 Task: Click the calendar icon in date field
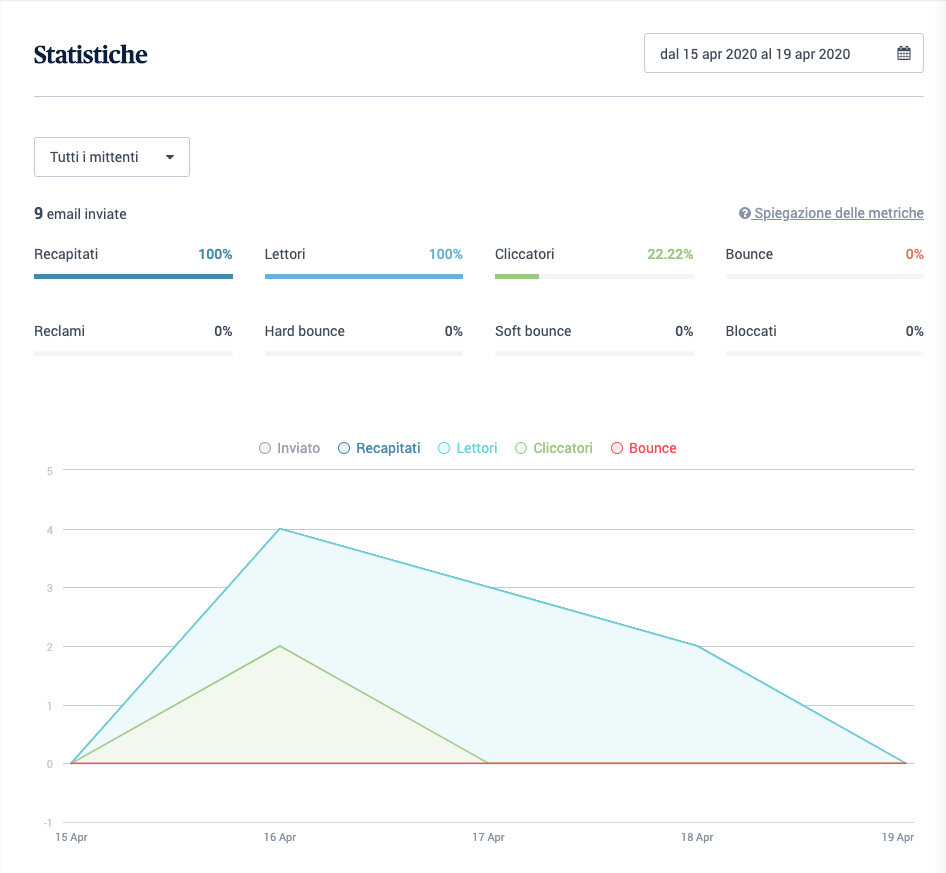(x=903, y=54)
